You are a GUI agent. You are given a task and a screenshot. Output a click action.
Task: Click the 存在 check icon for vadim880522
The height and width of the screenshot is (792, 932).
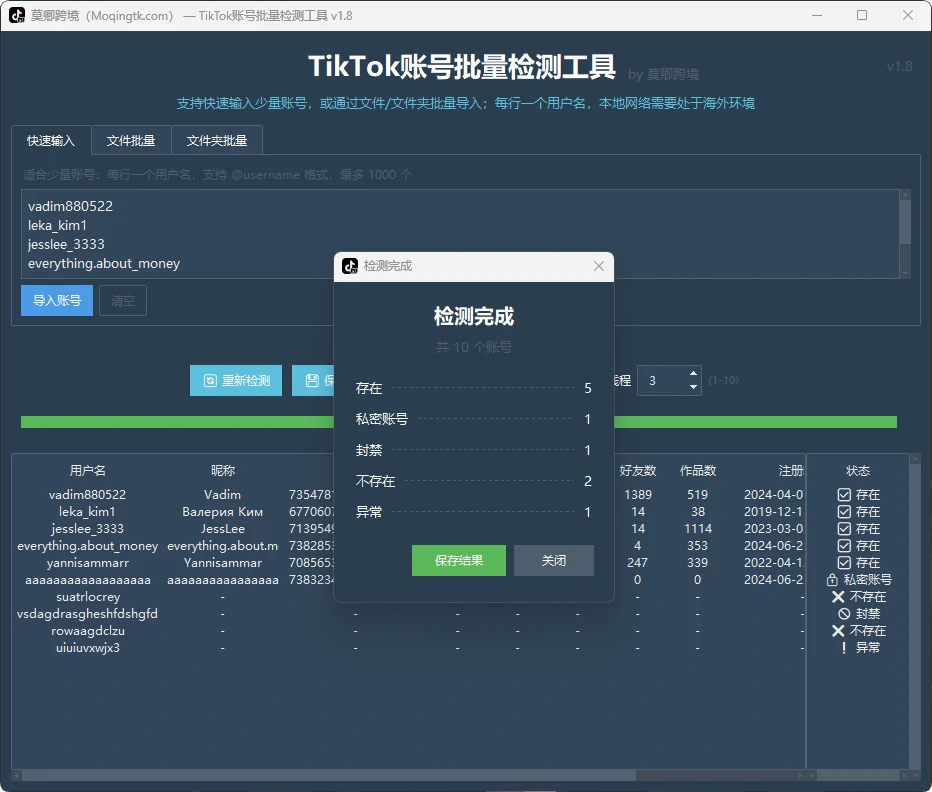click(x=844, y=495)
